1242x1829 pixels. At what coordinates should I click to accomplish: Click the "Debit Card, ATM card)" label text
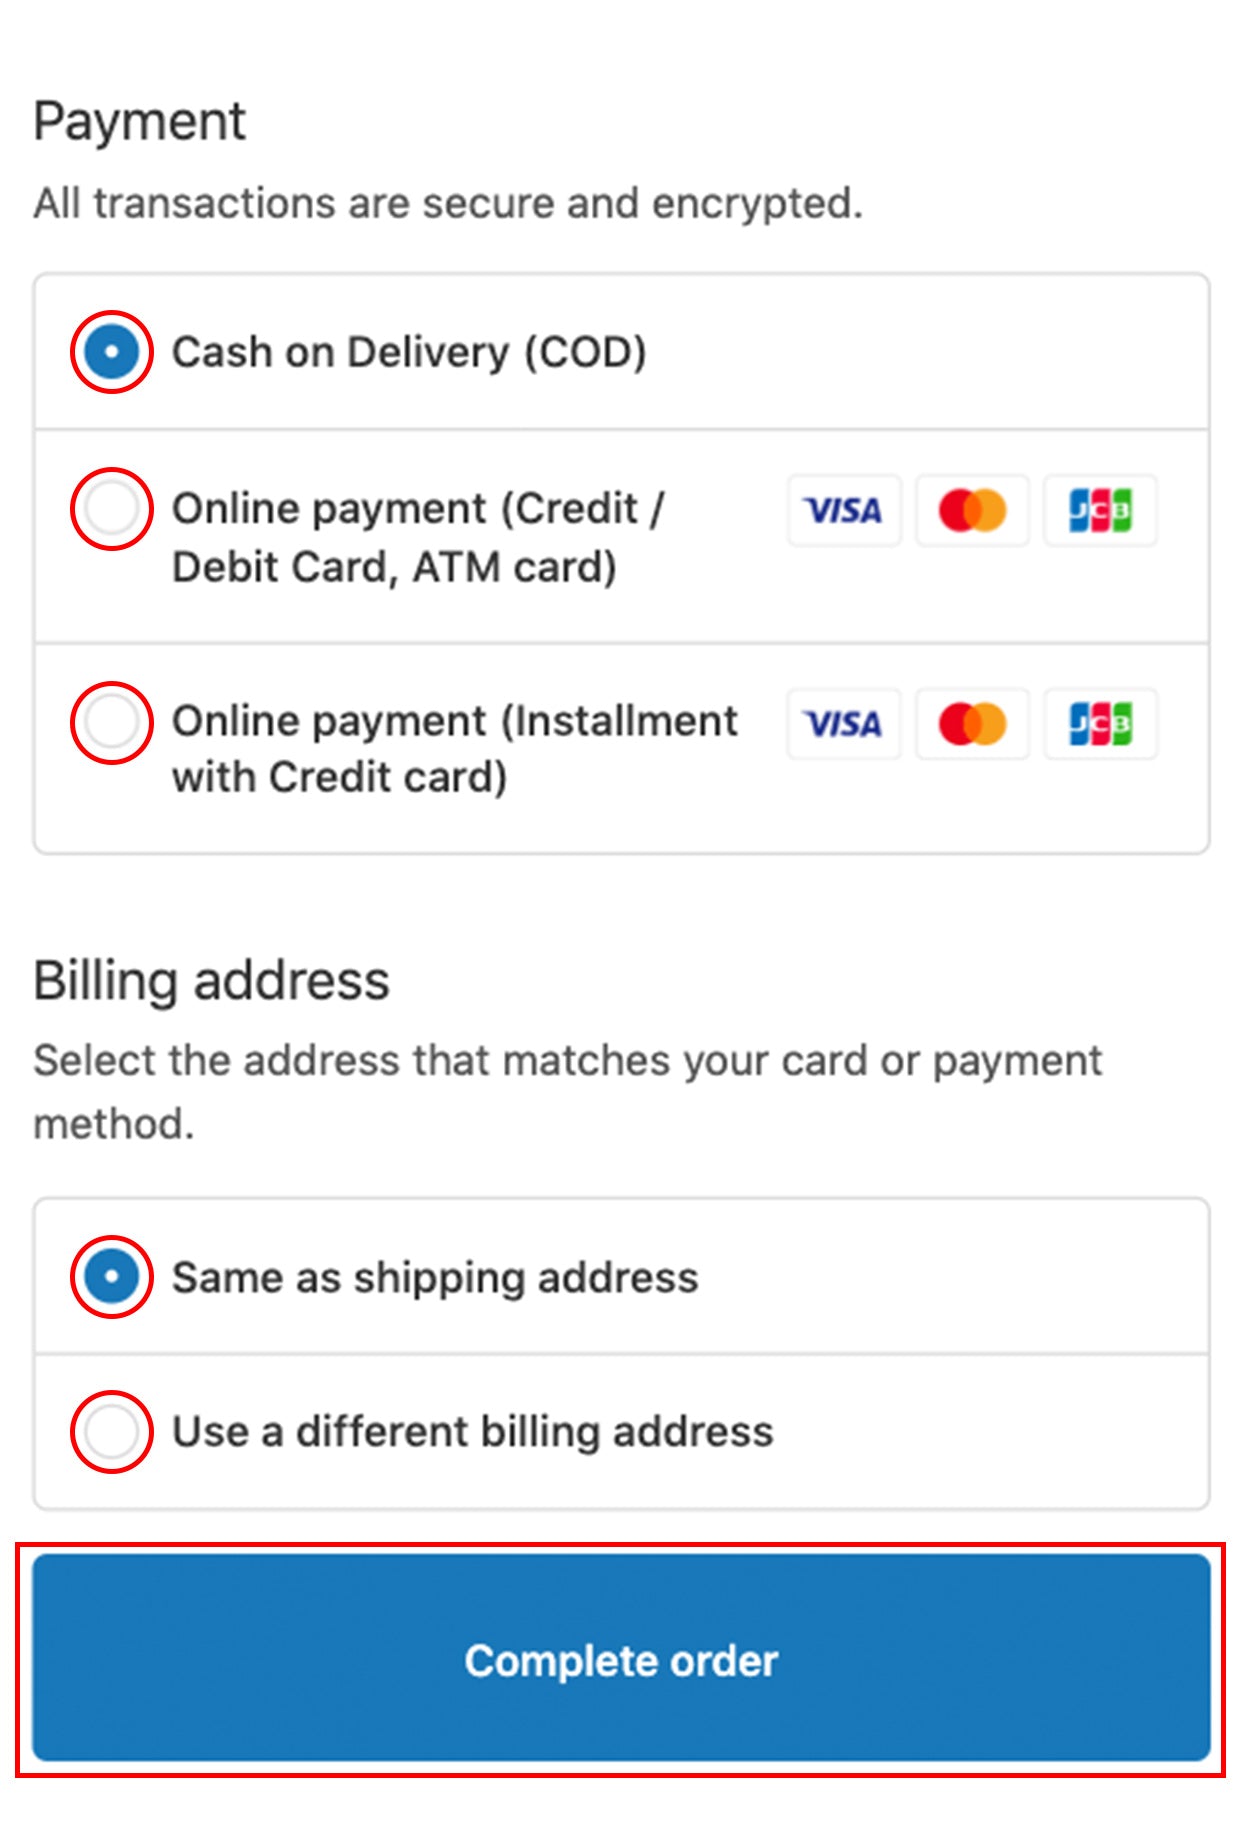click(394, 568)
